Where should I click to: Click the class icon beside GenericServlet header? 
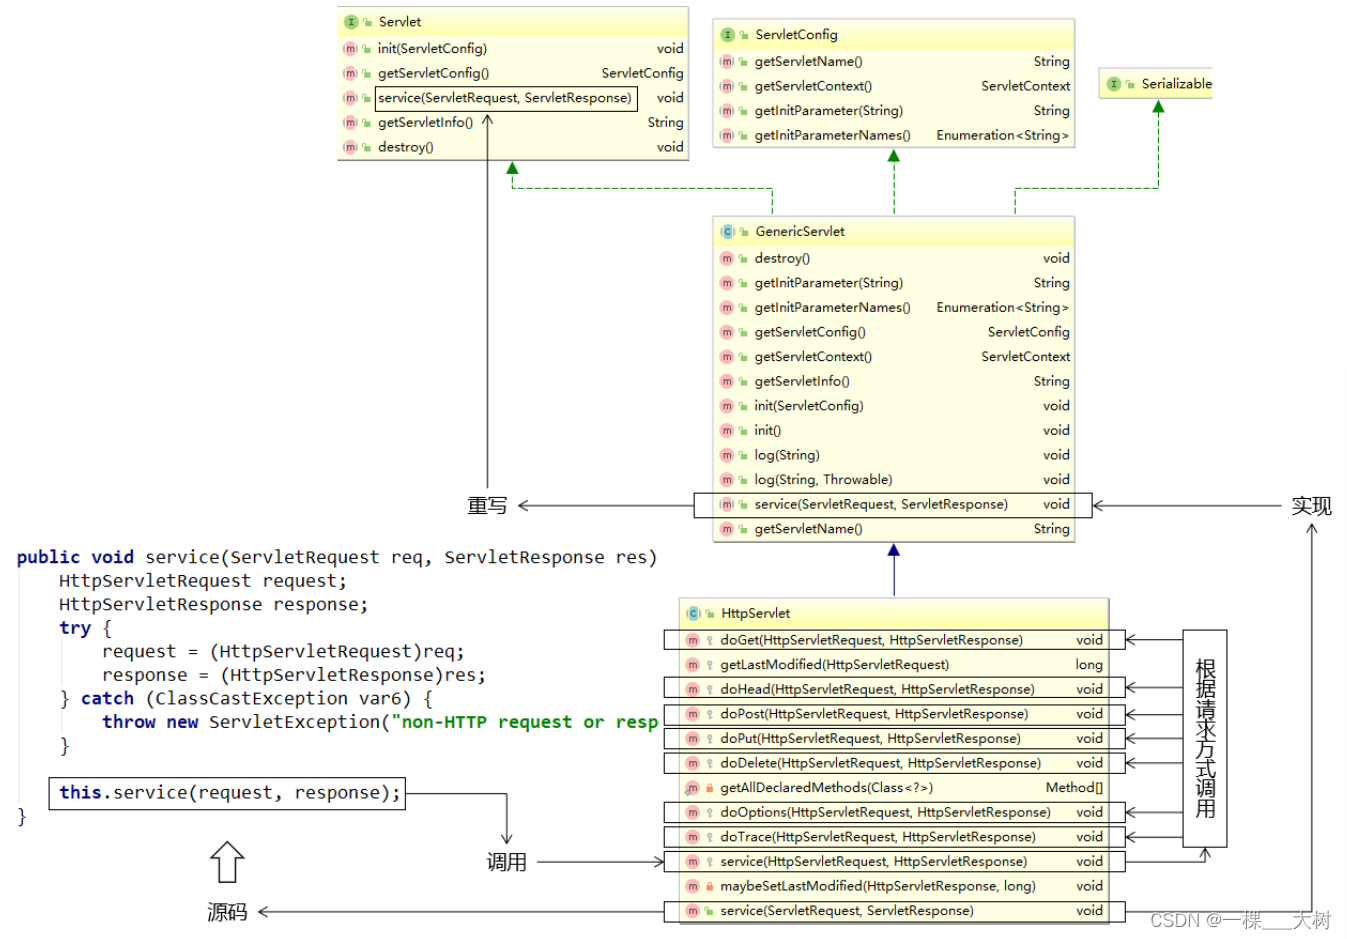(x=727, y=231)
